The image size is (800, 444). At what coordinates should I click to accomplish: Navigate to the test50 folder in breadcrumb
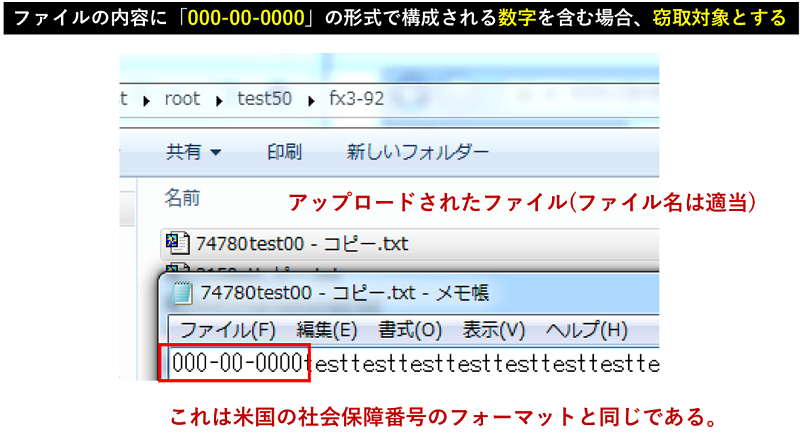tap(265, 99)
